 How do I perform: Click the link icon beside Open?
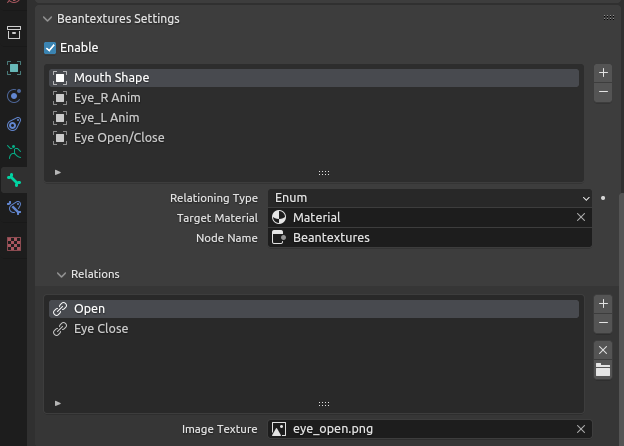click(x=60, y=309)
